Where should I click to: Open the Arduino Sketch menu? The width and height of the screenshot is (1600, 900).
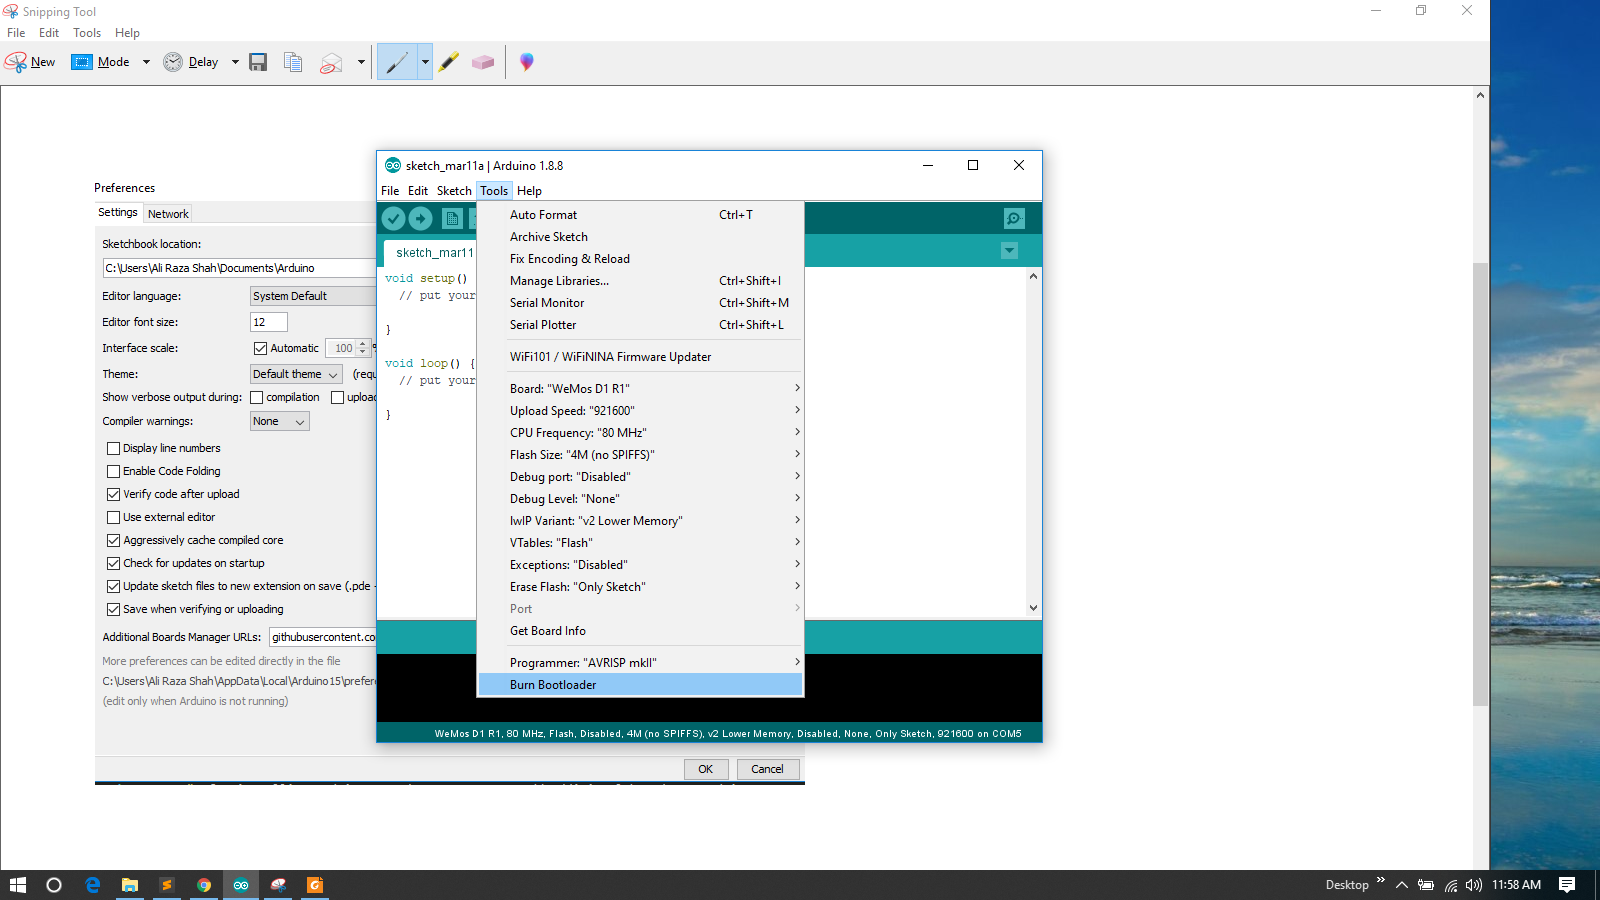tap(454, 191)
